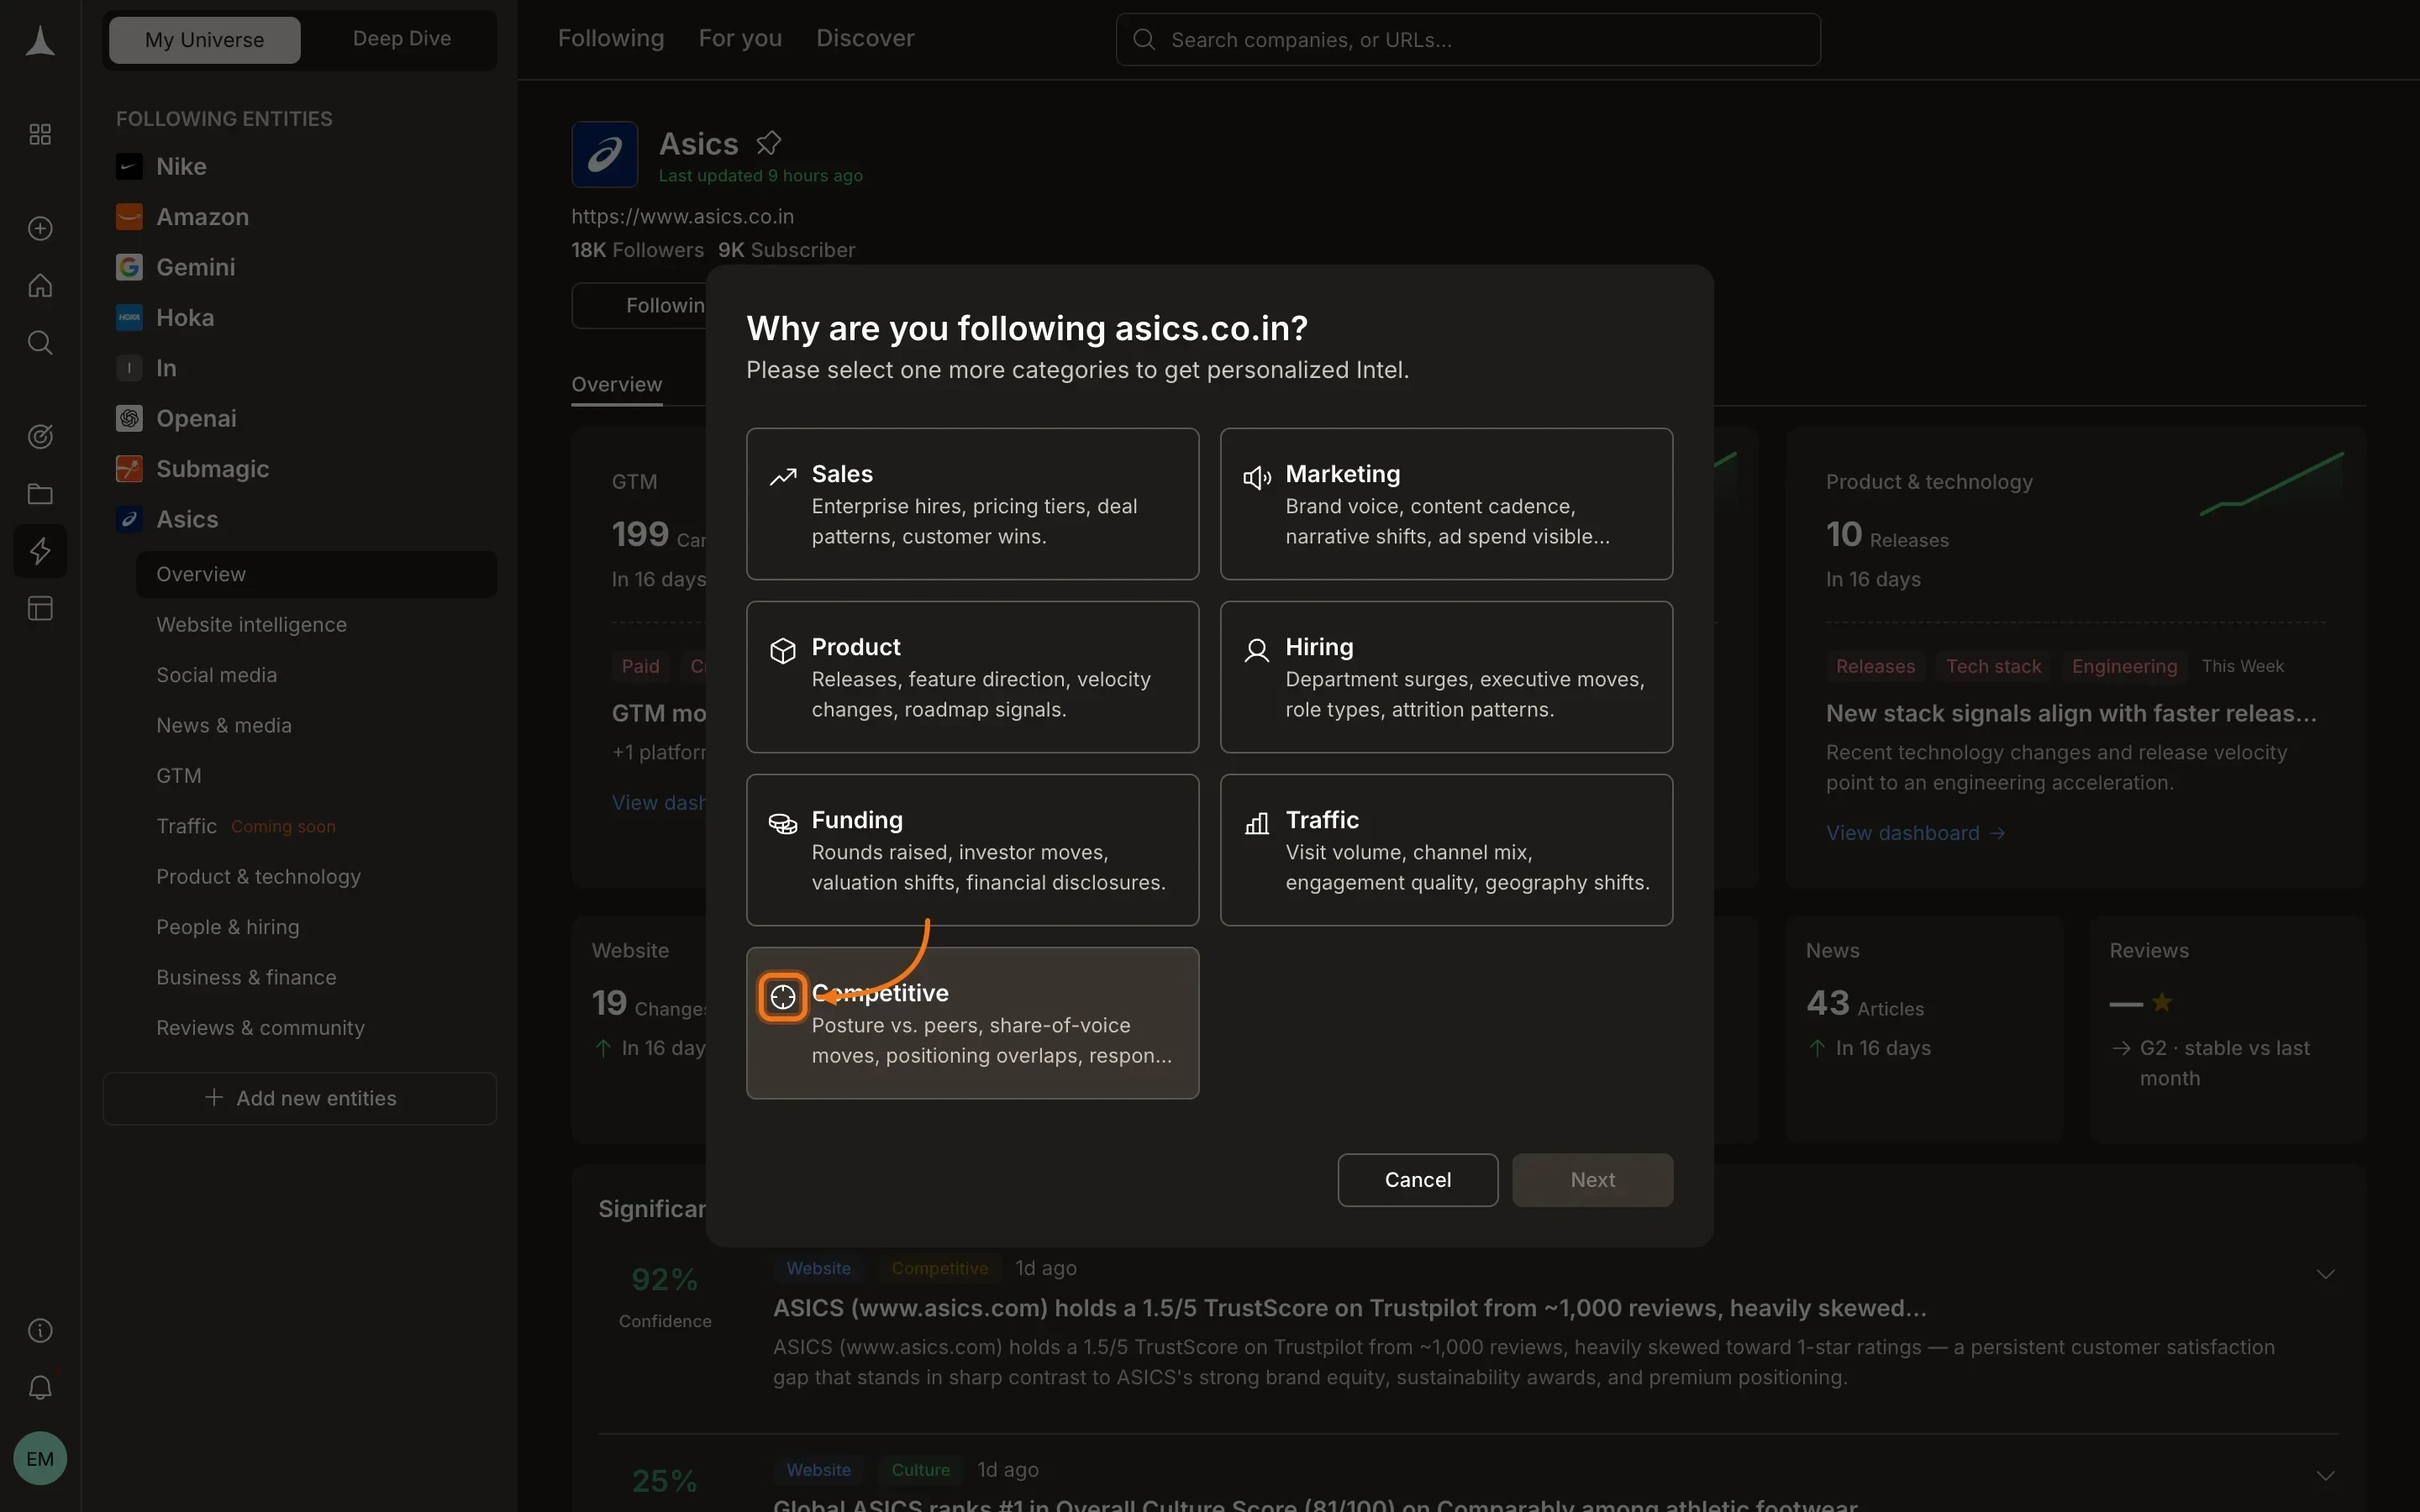Click the Sales trending-up icon
The image size is (2420, 1512).
pos(782,477)
